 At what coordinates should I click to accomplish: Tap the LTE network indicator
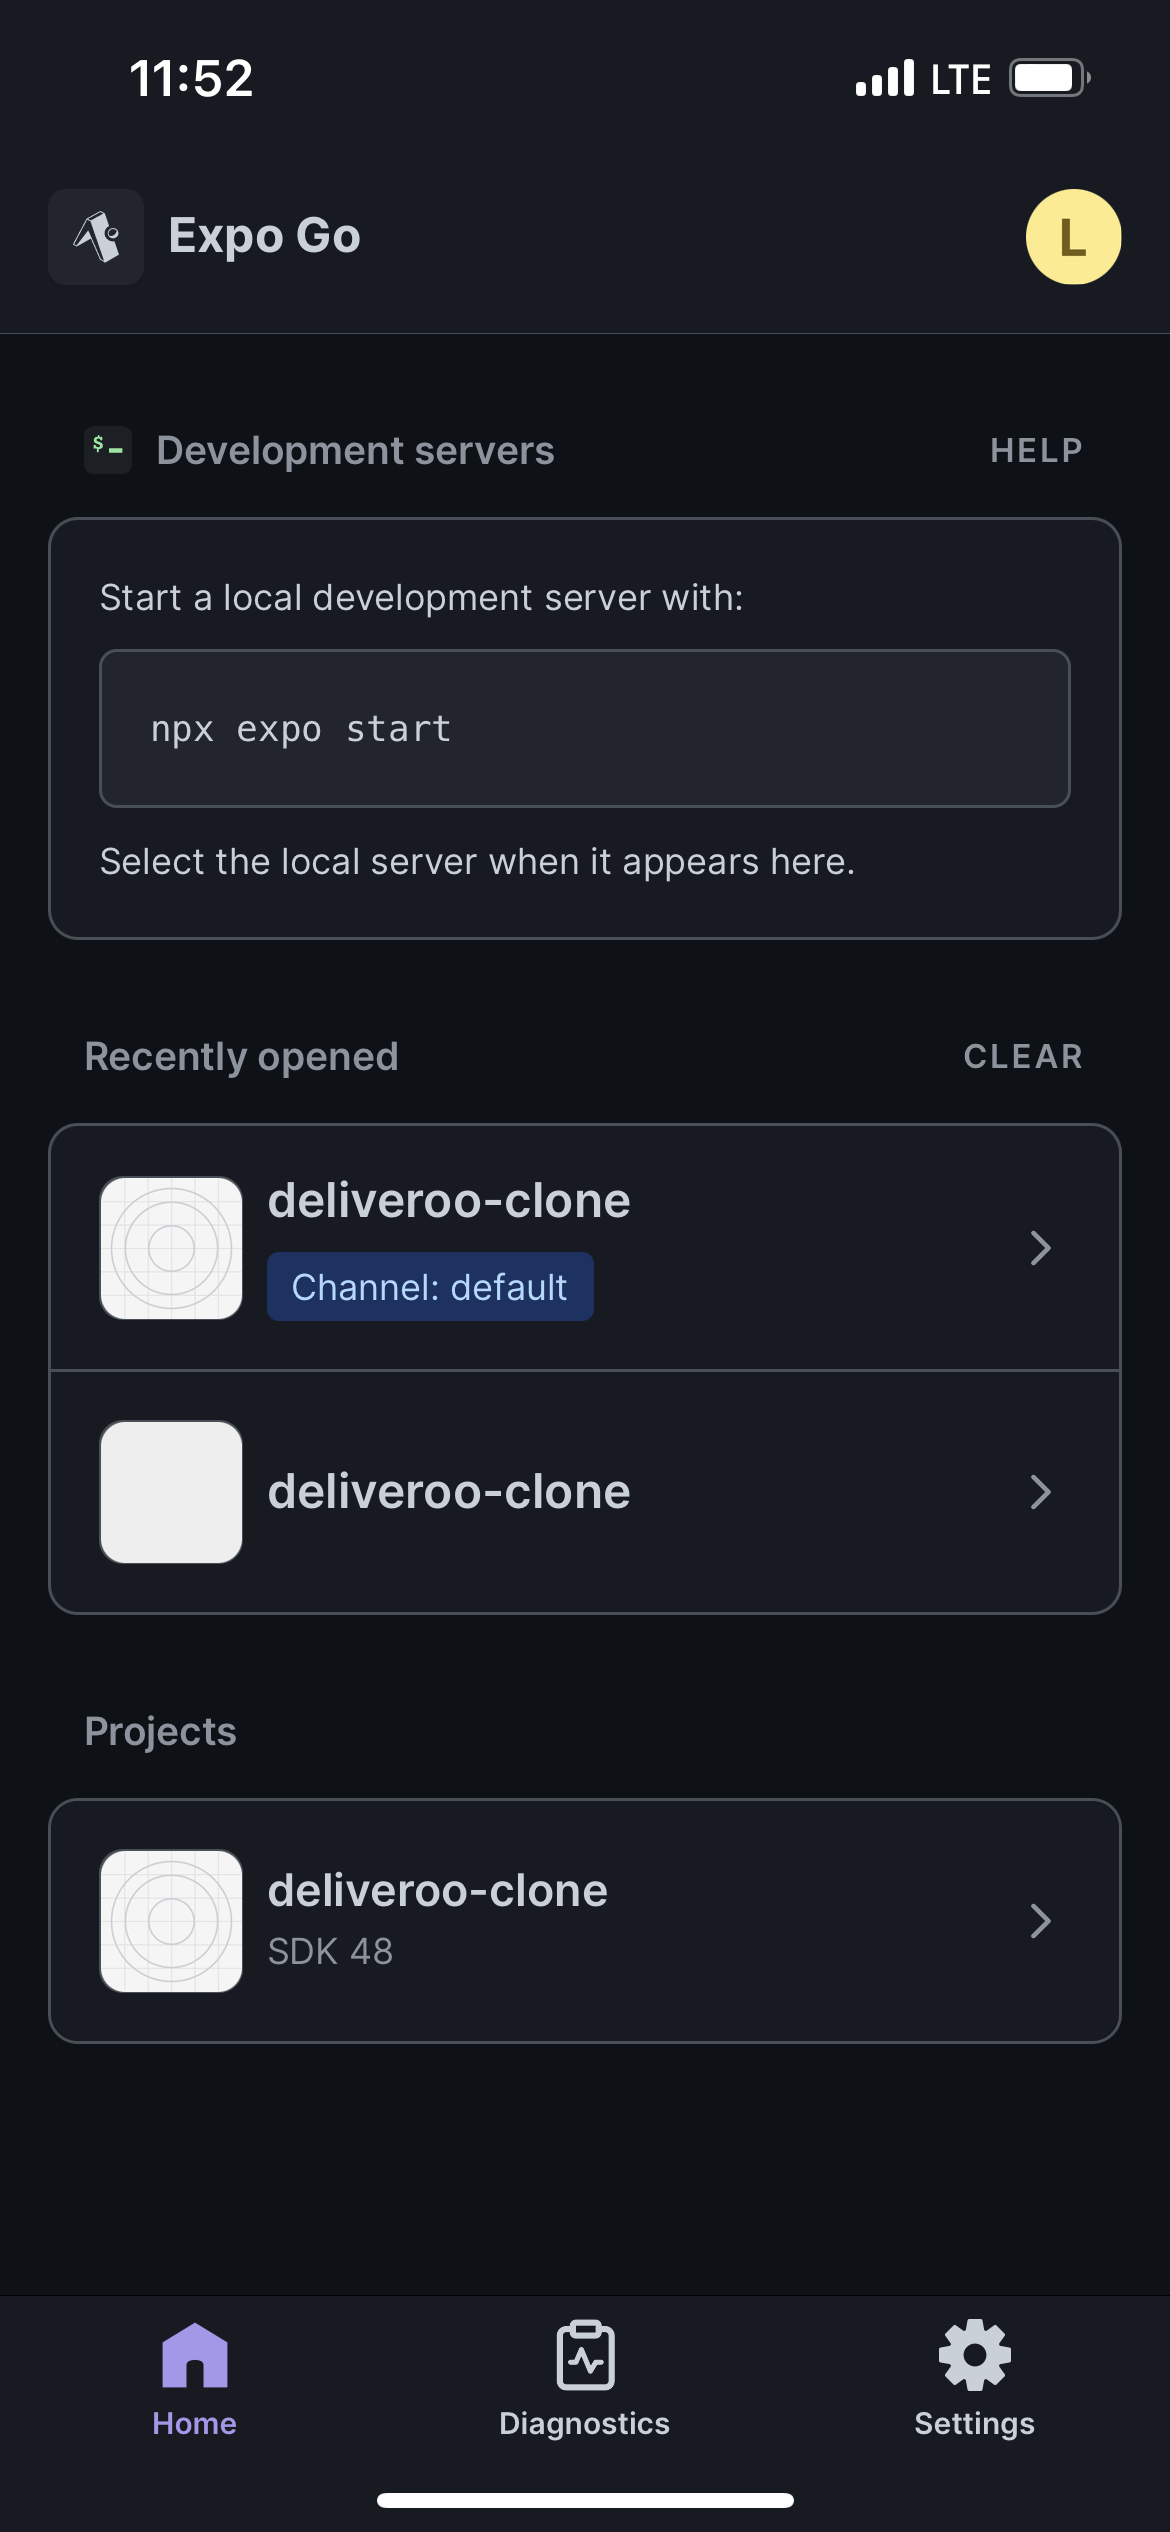coord(961,79)
